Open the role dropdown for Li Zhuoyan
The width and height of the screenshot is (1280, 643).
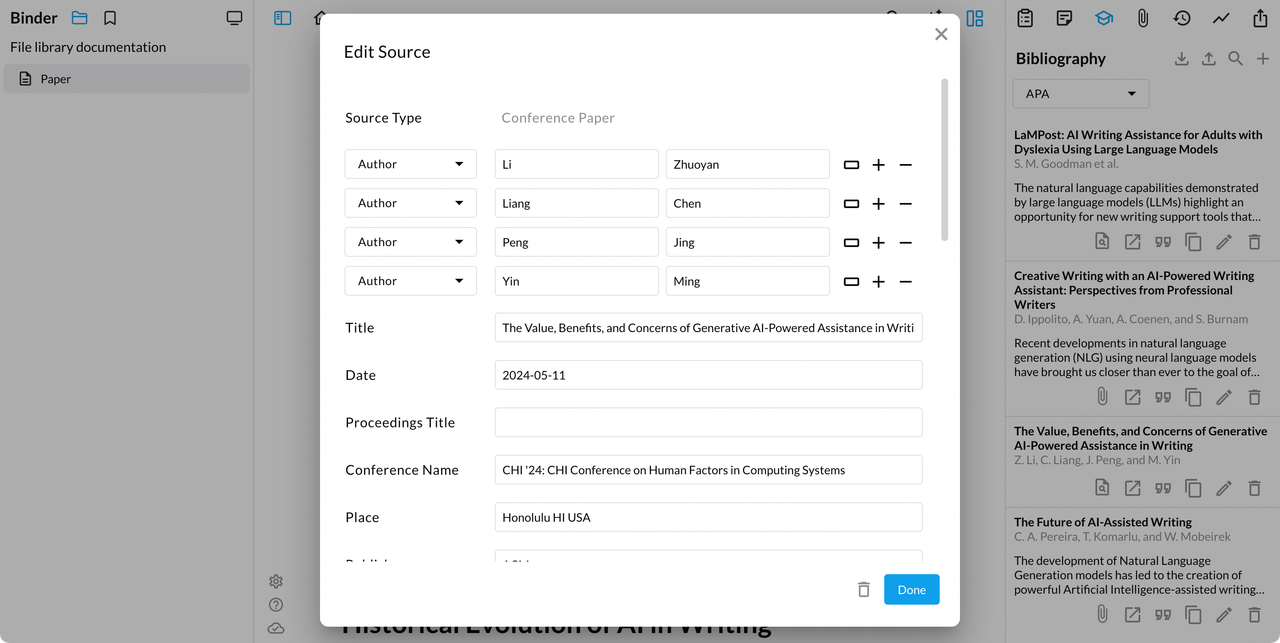pos(410,165)
